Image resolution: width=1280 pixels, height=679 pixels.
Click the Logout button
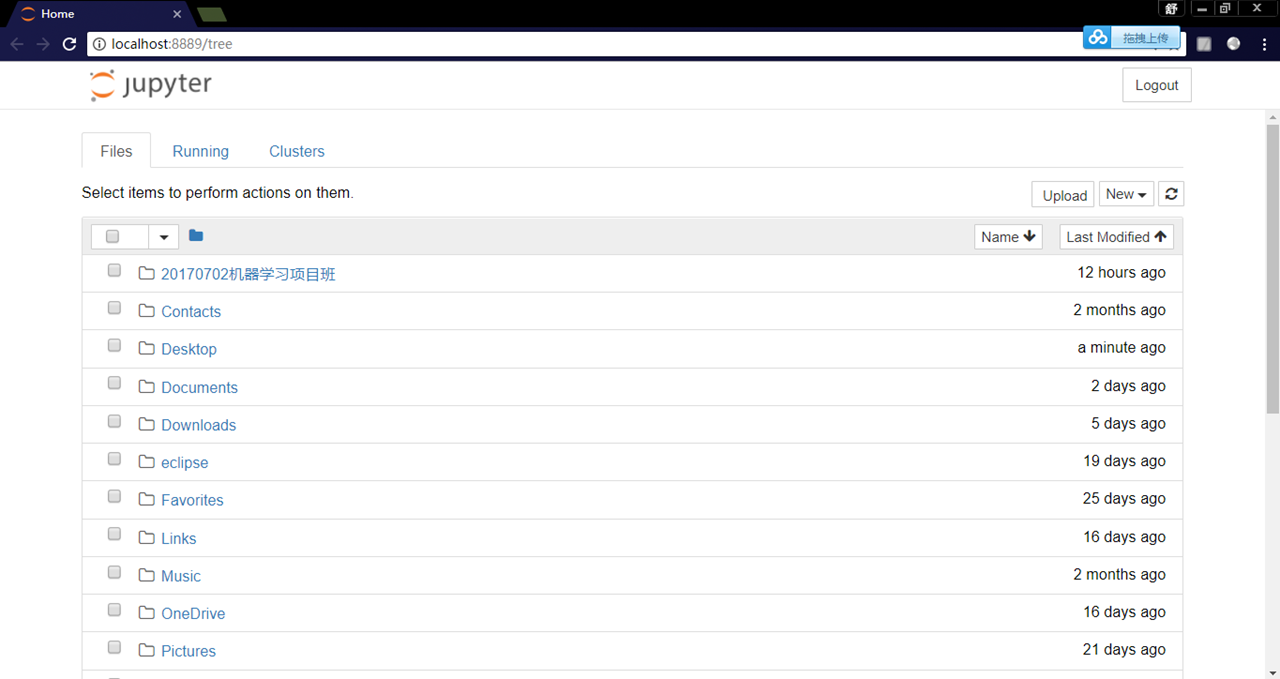(x=1157, y=85)
